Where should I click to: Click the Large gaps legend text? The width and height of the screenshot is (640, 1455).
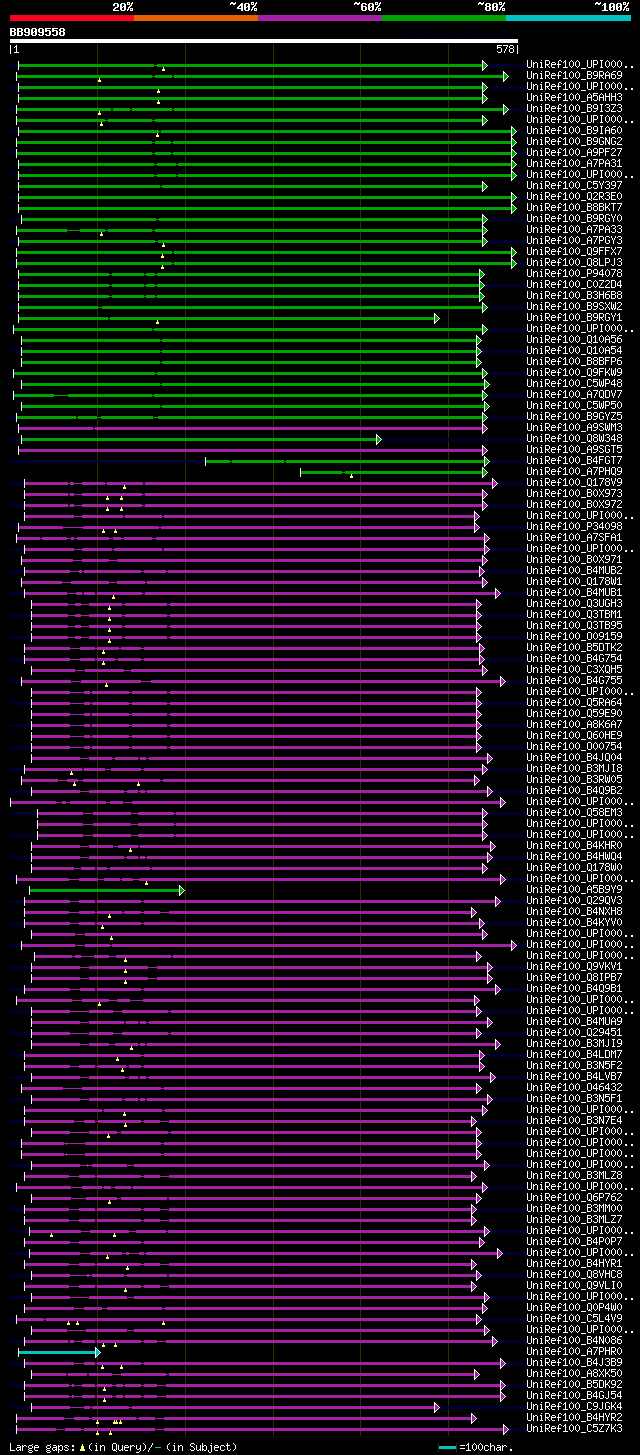tap(123, 1447)
